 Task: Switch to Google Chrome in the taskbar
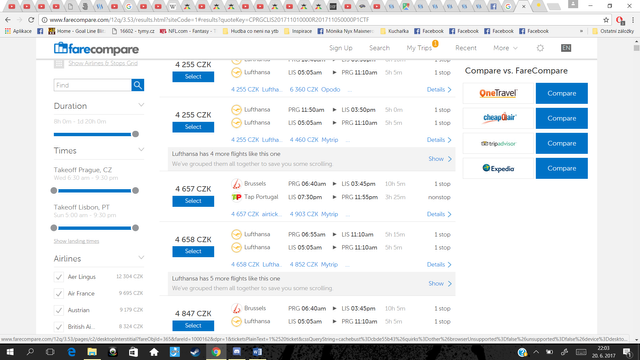216,352
